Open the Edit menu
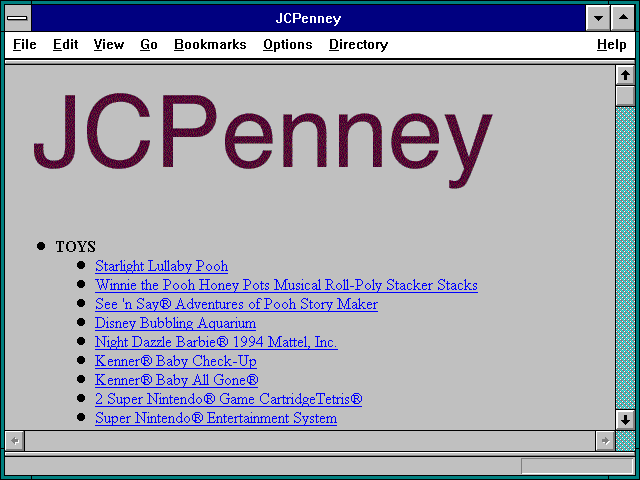 (65, 44)
